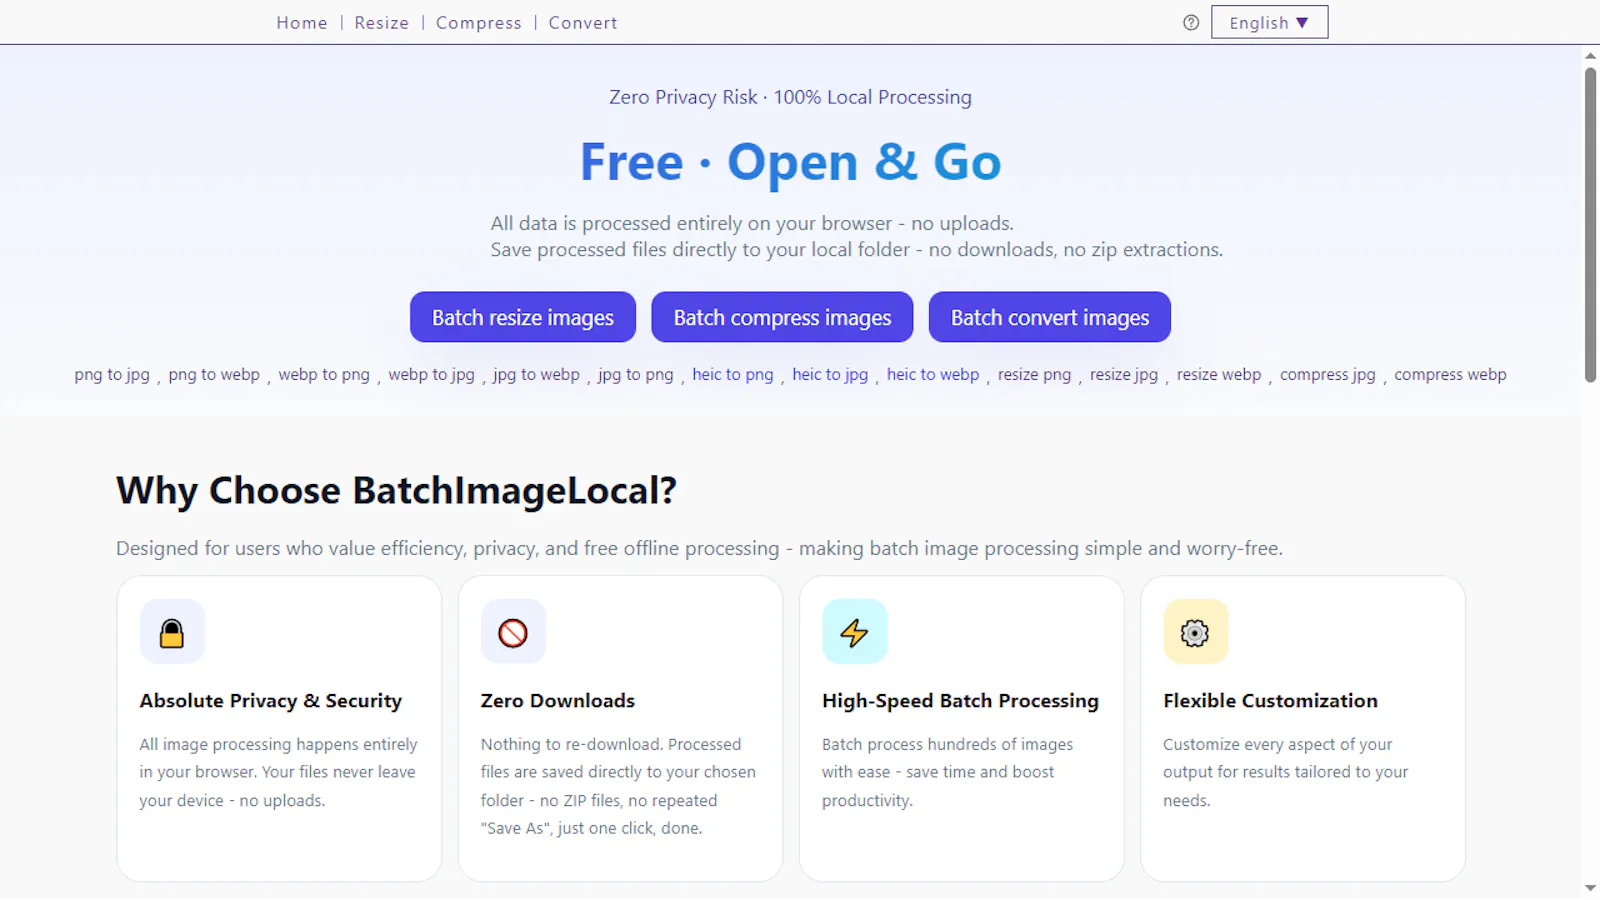
Task: Open the resize webp link
Action: point(1219,375)
